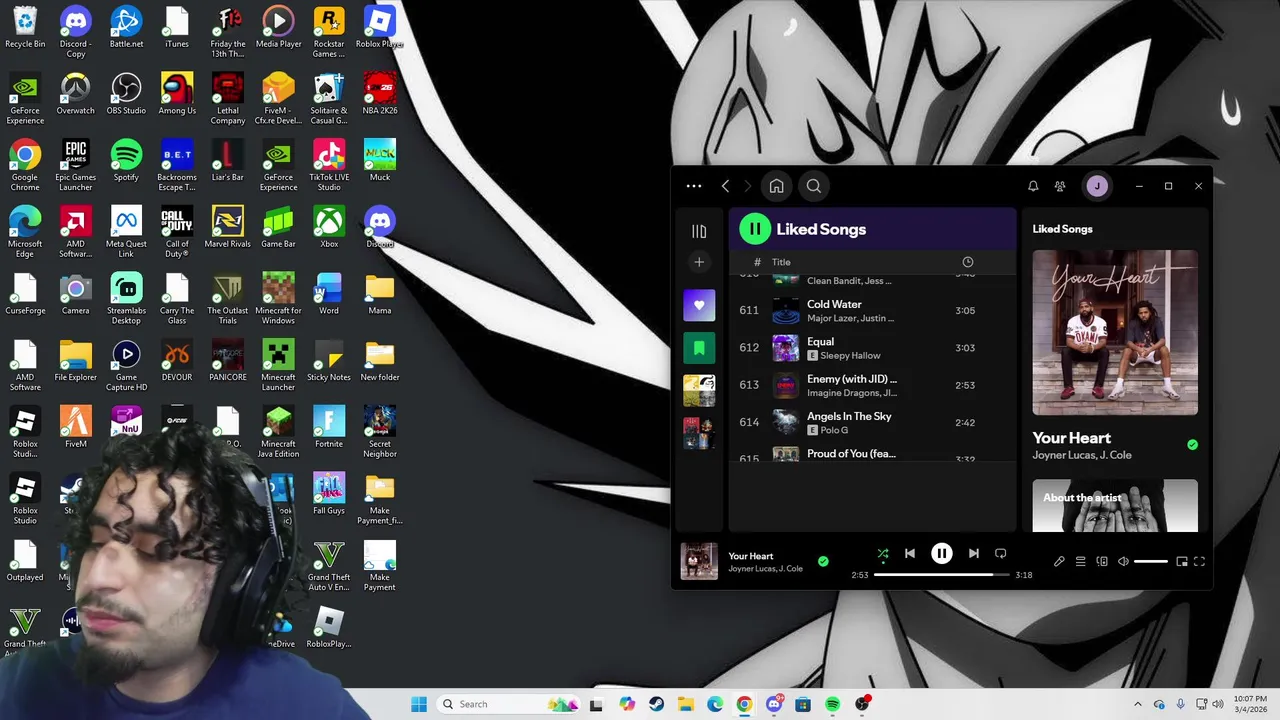Open Spotify's What's New bell icon
This screenshot has height=720, width=1280.
pyautogui.click(x=1033, y=186)
